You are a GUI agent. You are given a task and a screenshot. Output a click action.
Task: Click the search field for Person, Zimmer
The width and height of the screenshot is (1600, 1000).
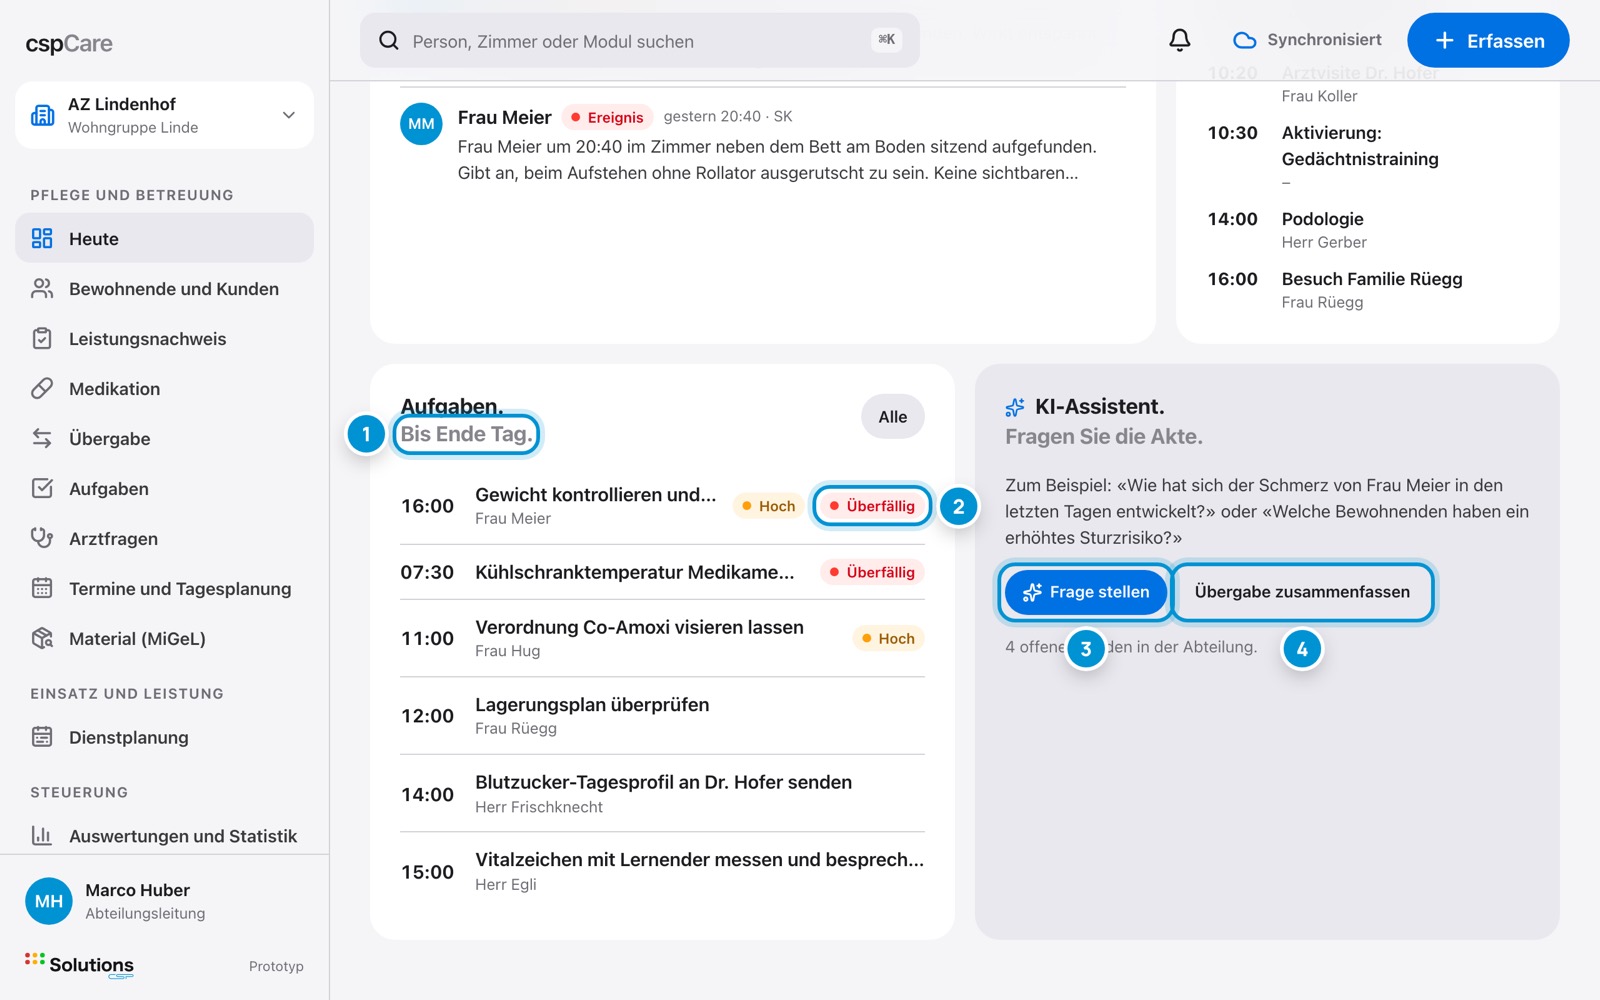coord(640,41)
